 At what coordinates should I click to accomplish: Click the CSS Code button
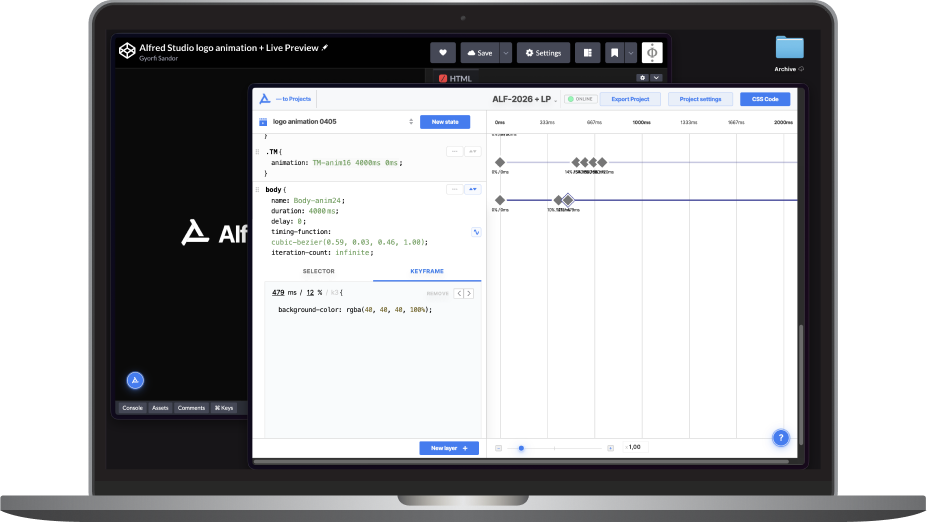point(765,99)
